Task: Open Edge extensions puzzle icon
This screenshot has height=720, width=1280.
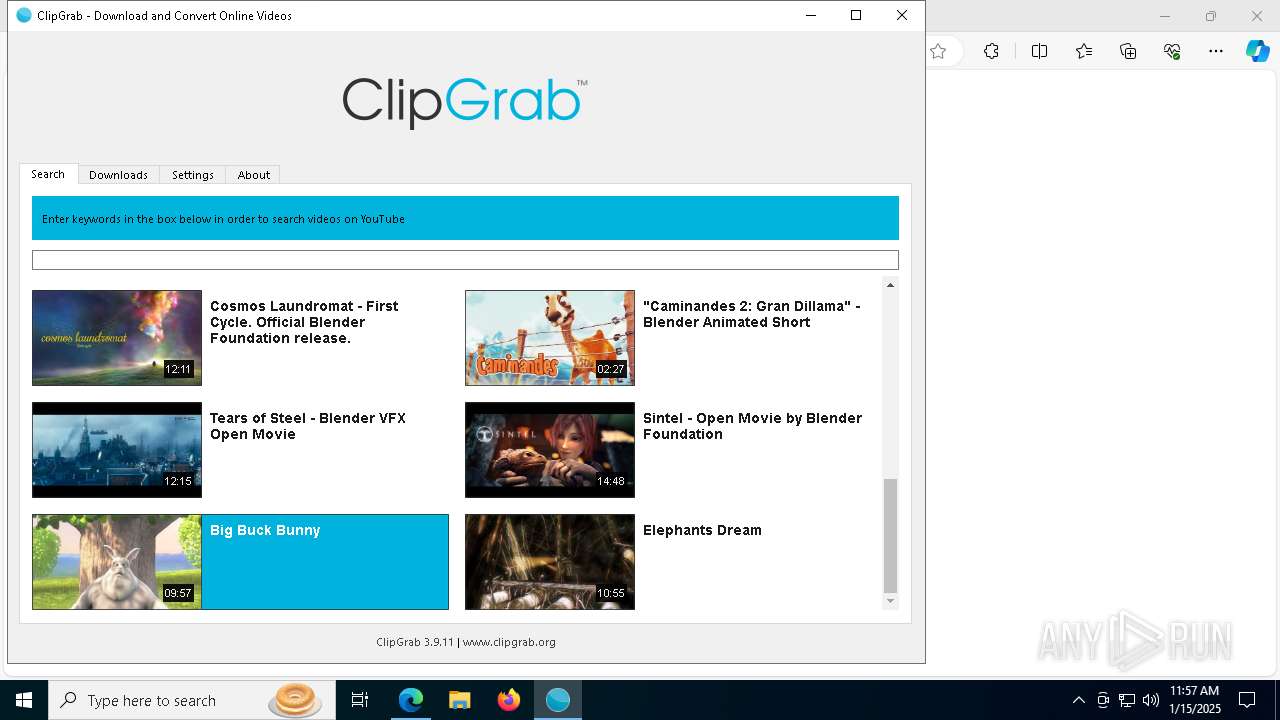Action: [x=991, y=51]
